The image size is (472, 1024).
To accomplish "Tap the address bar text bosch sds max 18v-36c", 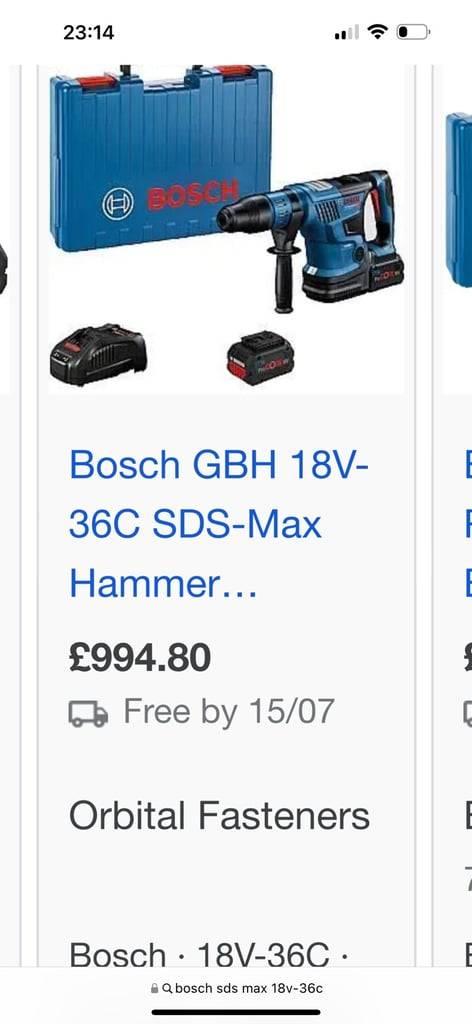I will coord(249,989).
